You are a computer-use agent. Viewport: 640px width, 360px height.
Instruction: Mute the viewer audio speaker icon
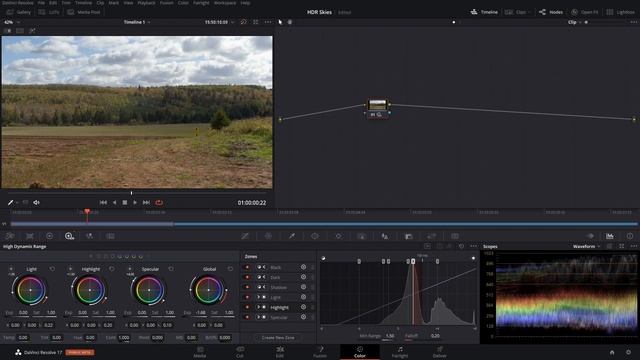(x=36, y=202)
